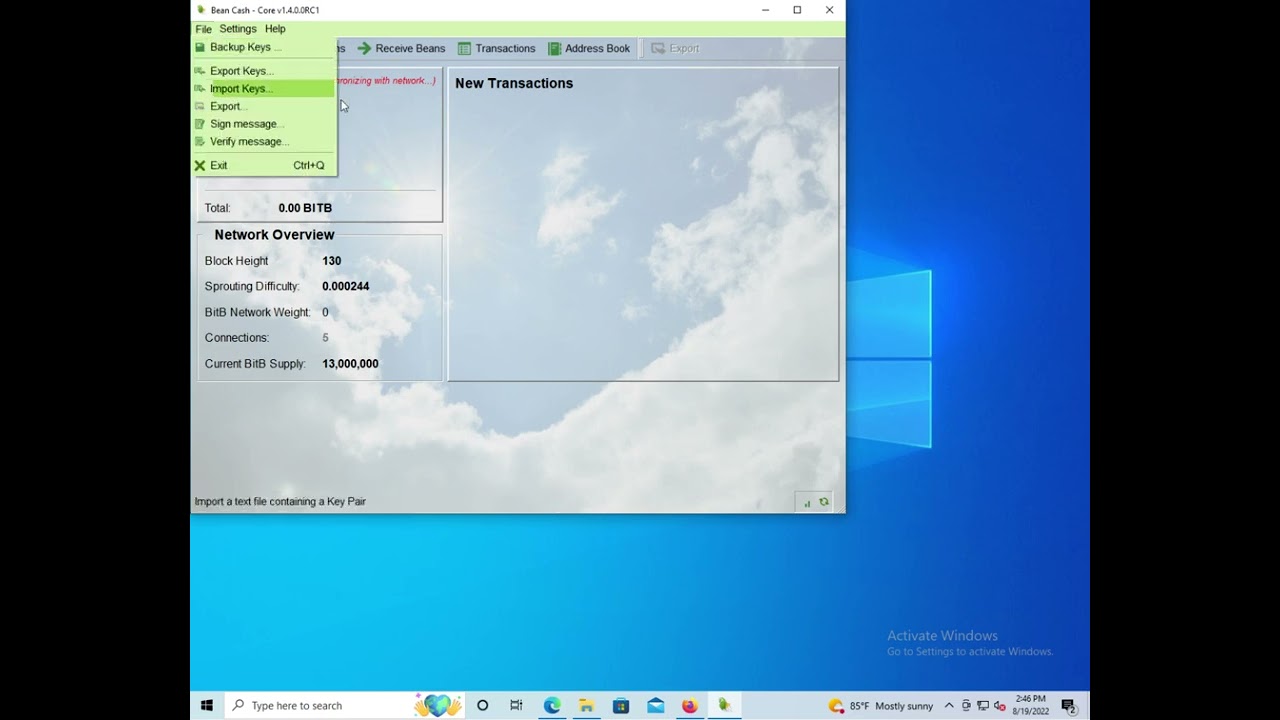
Task: Click the connection strength status icon
Action: coord(807,503)
